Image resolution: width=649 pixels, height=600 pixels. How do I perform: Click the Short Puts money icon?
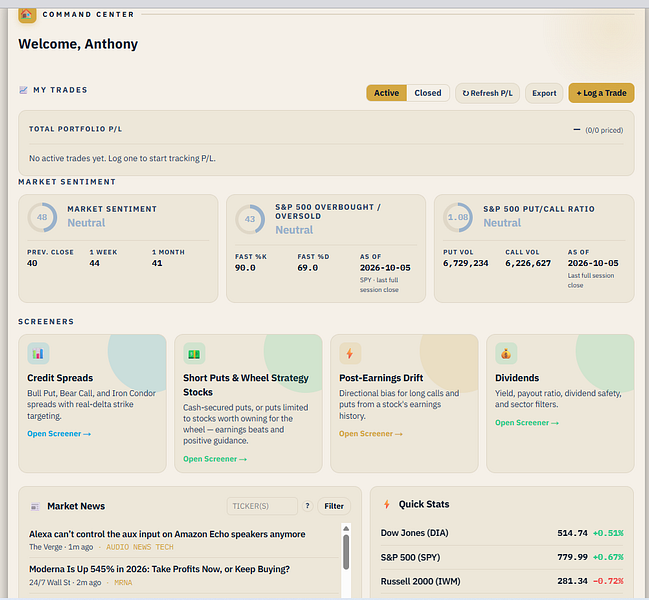point(194,353)
